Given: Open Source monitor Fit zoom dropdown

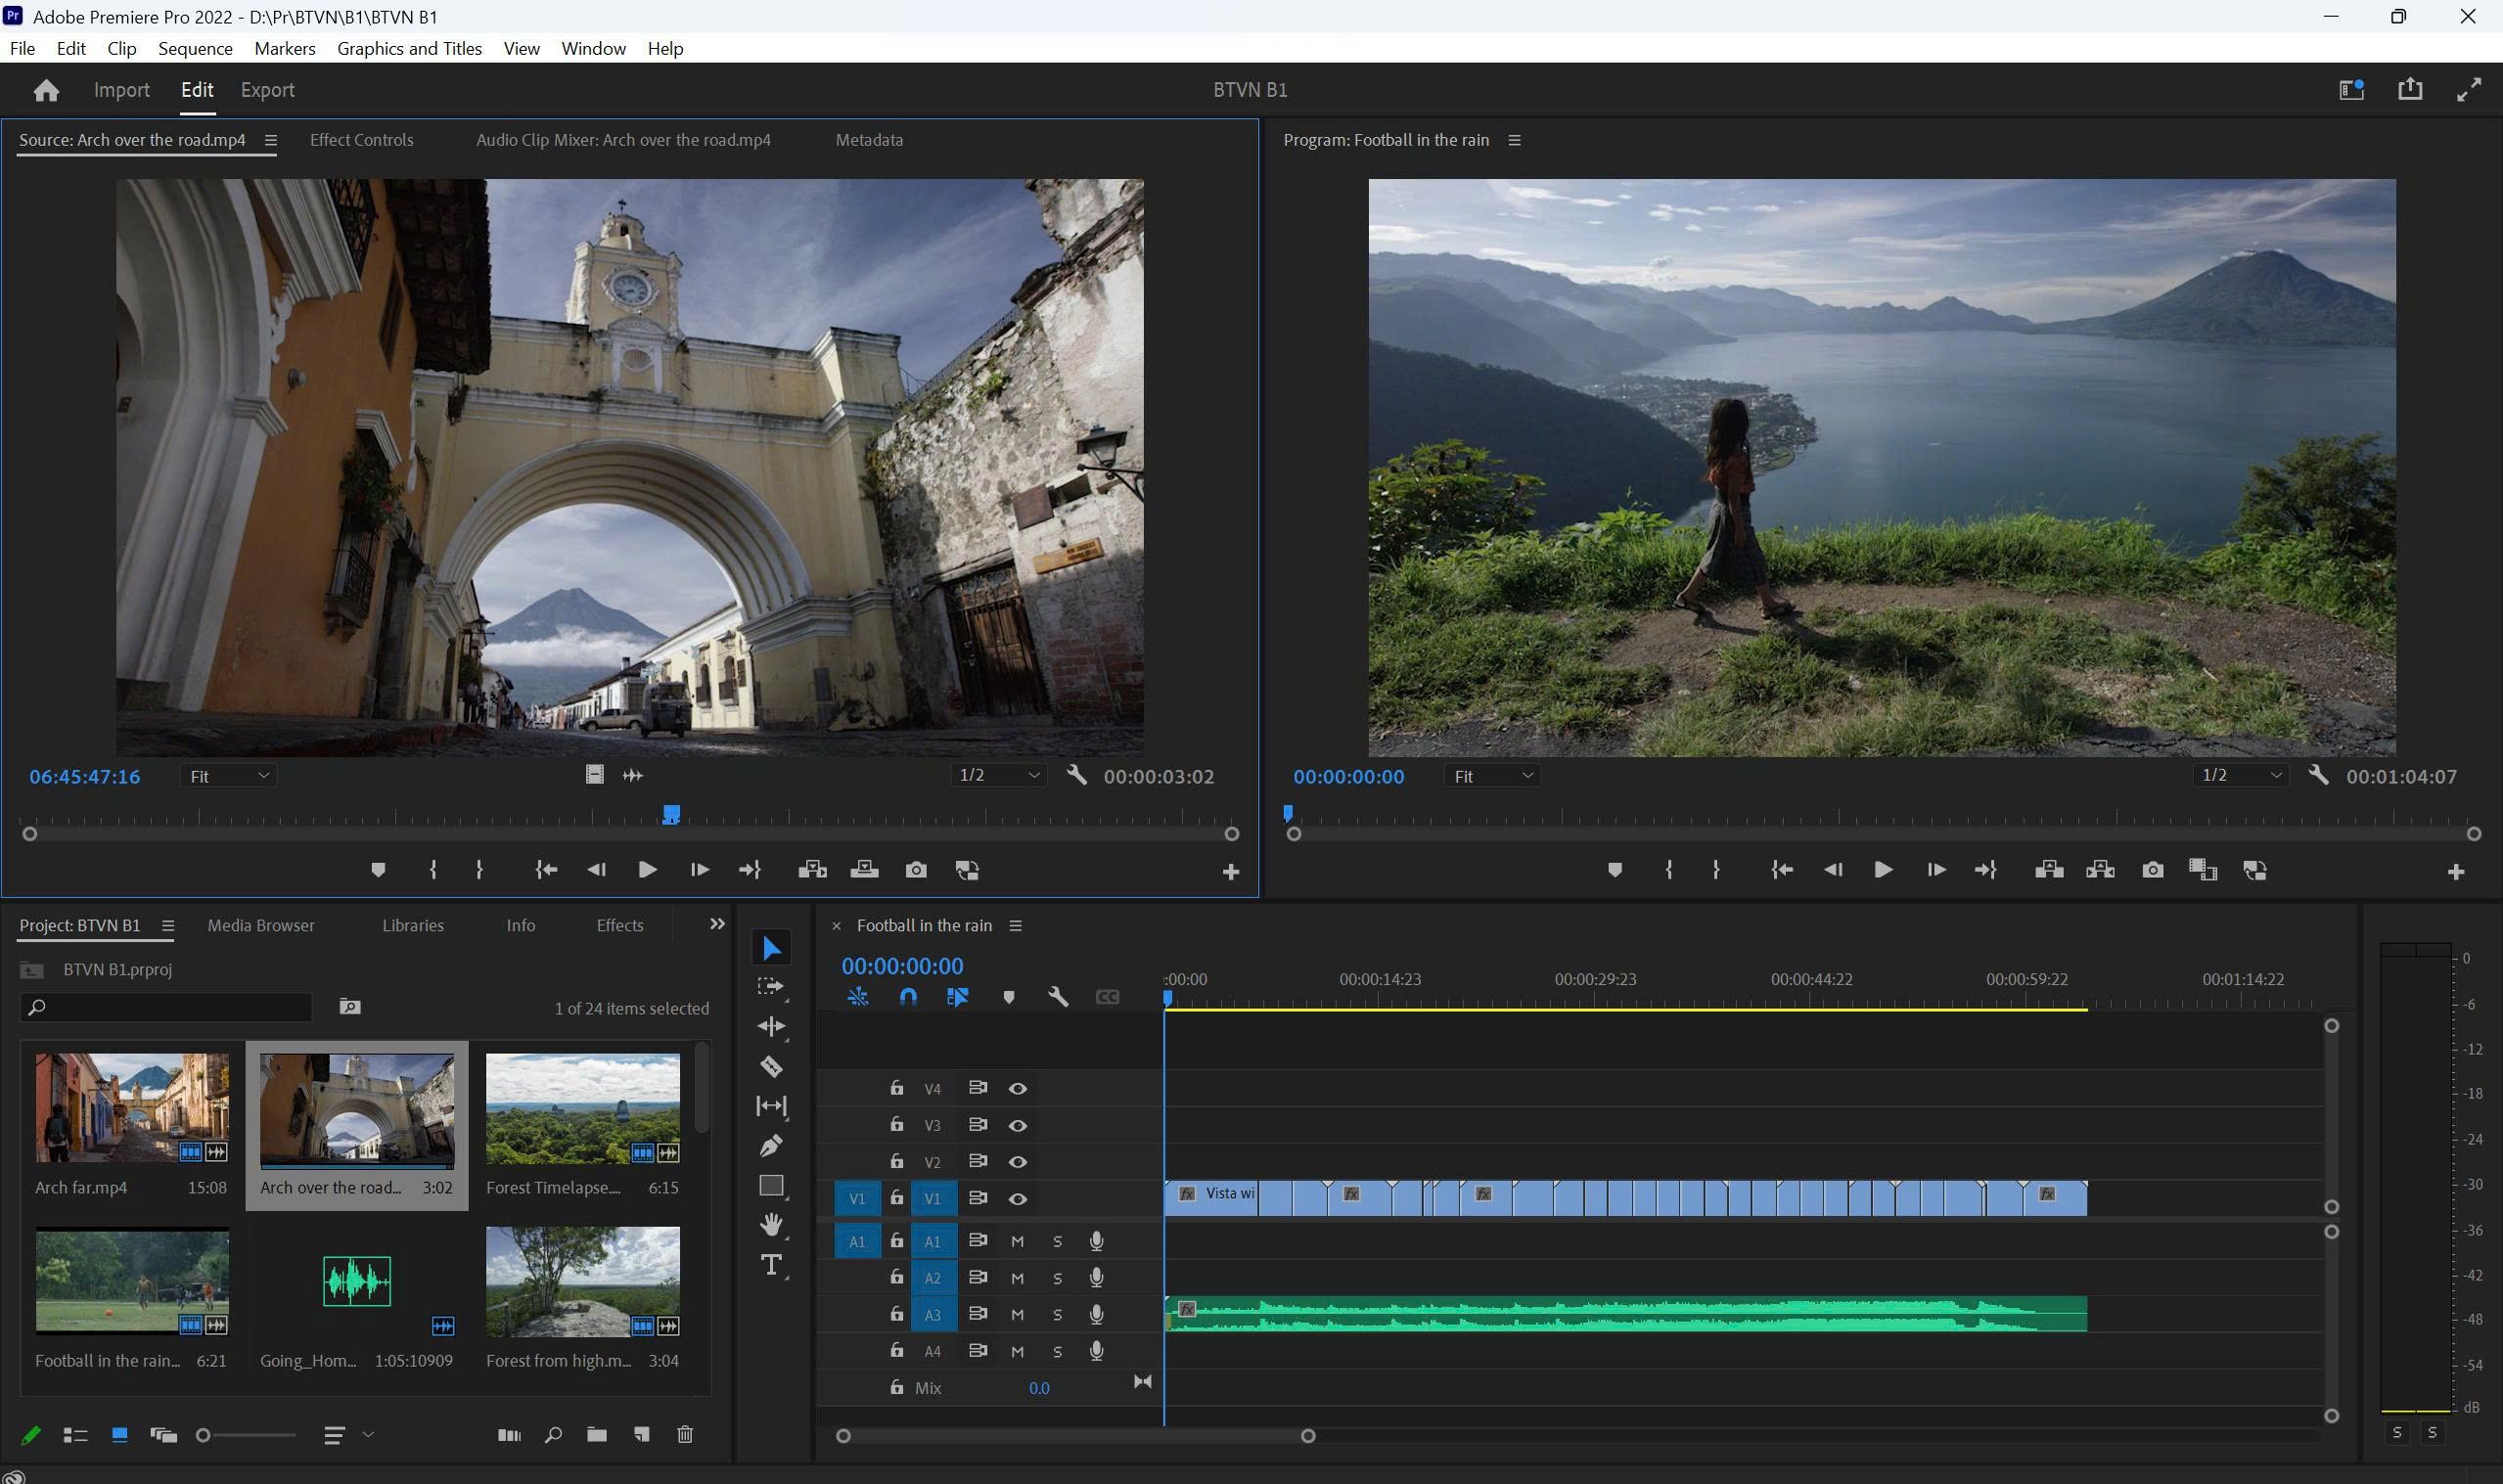Looking at the screenshot, I should (228, 776).
